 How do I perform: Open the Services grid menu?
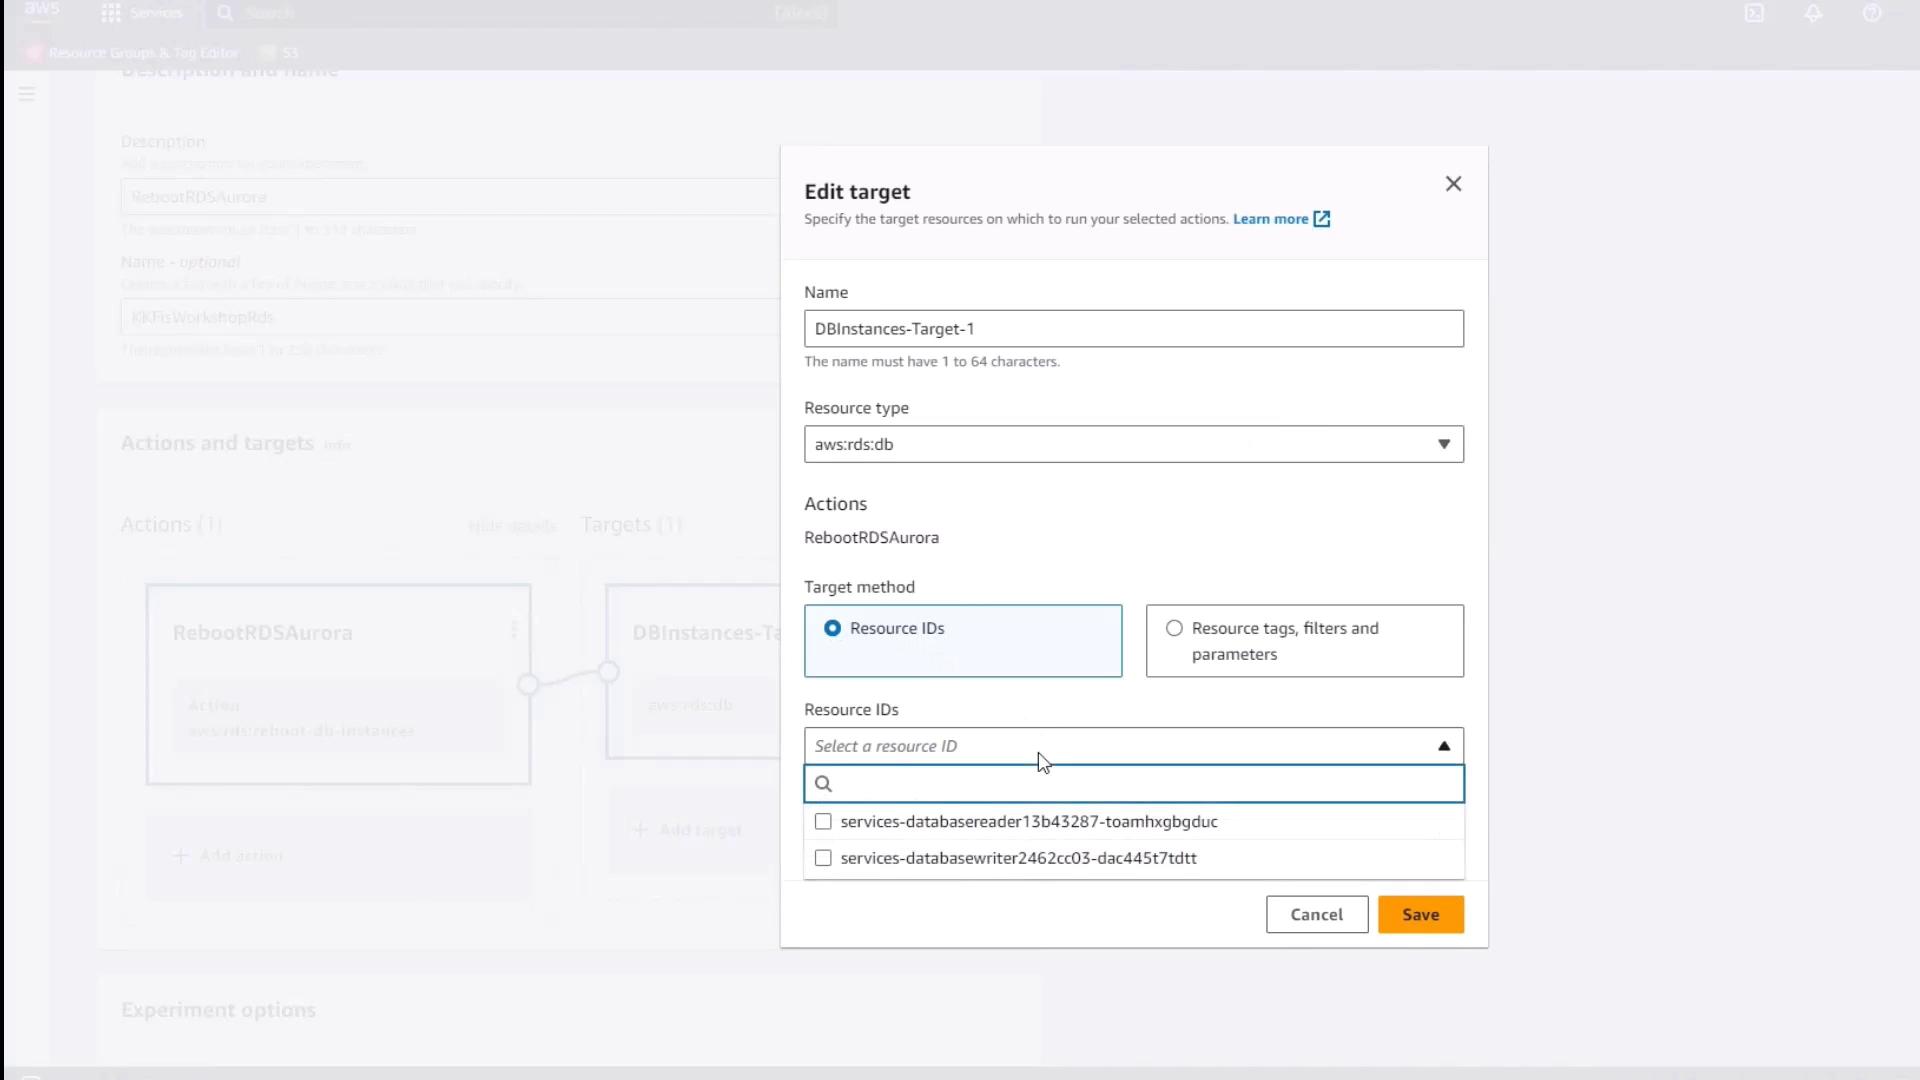point(111,13)
